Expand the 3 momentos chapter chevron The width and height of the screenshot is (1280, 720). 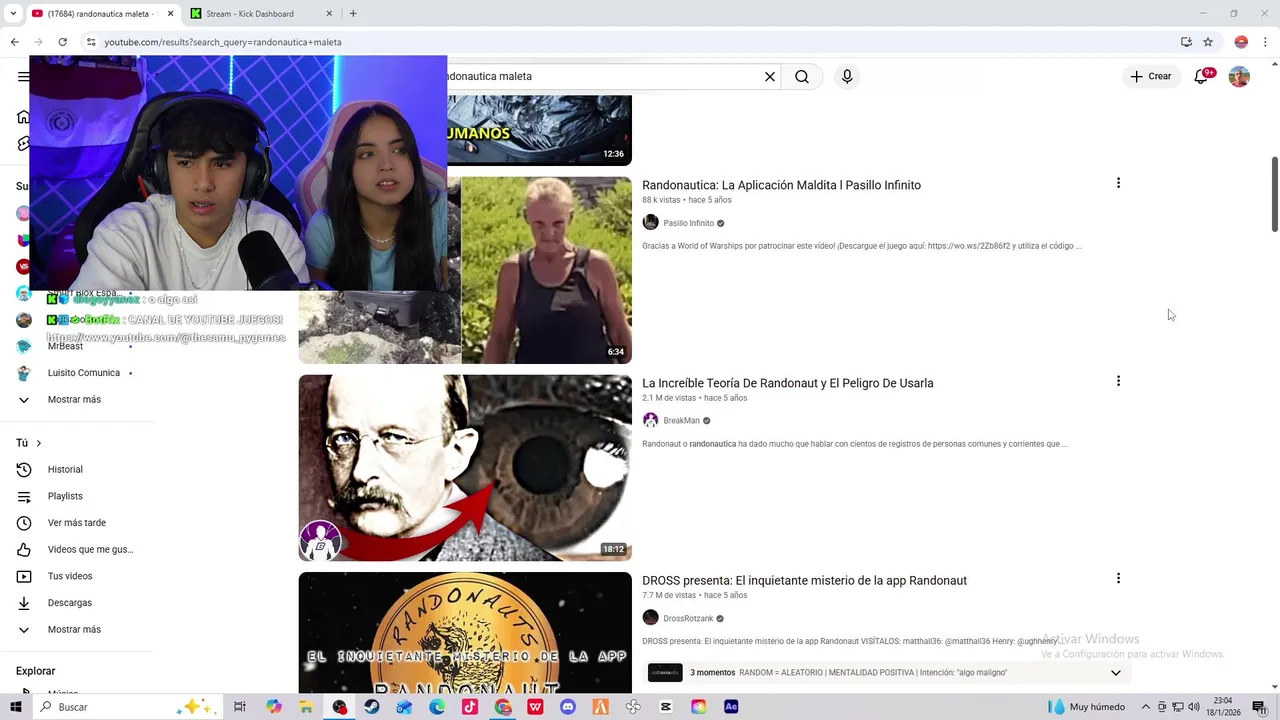pos(1116,673)
